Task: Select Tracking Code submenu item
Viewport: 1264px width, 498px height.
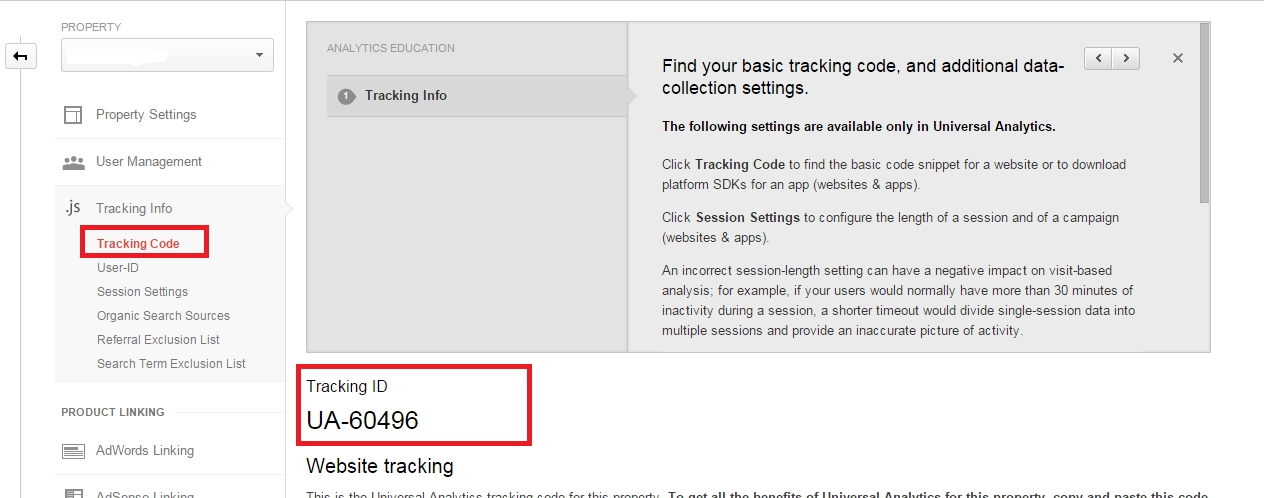Action: [x=138, y=243]
